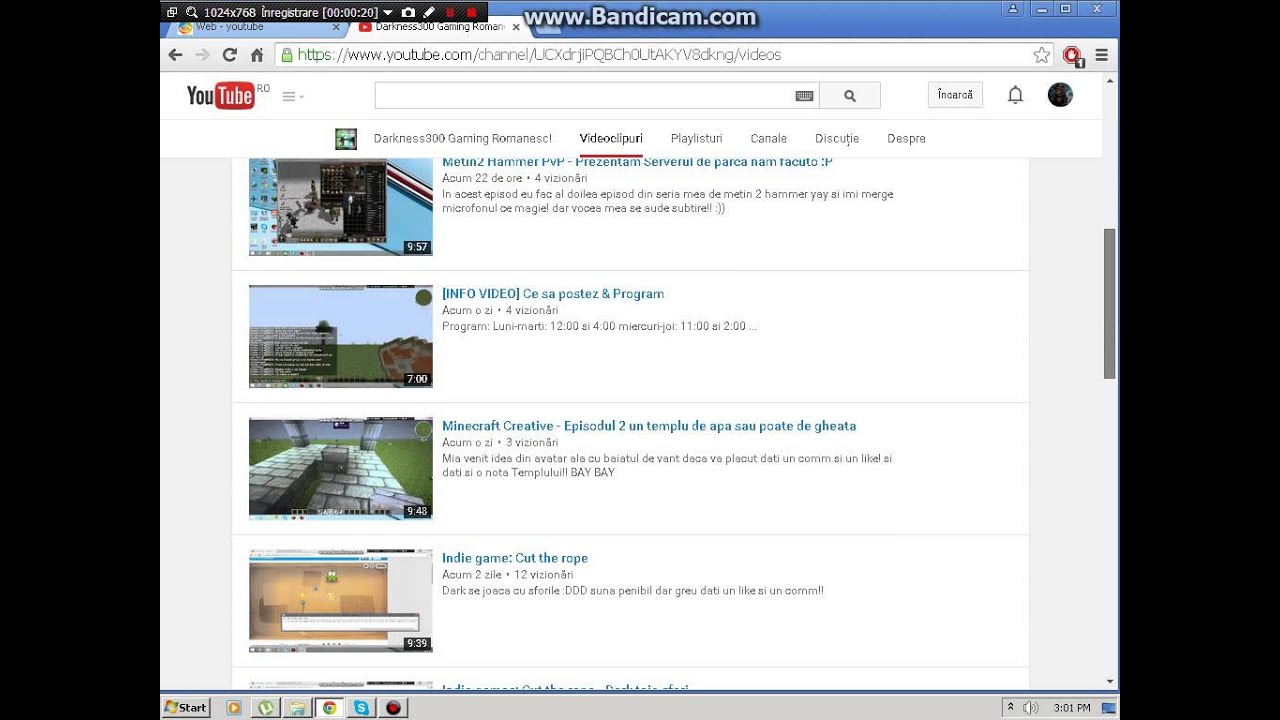
Task: Click the page vertical scrollbar thumb
Action: 1109,303
